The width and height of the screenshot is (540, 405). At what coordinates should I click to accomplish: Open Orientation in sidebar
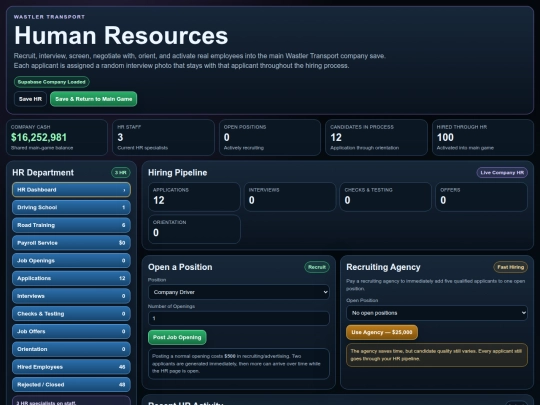point(71,349)
